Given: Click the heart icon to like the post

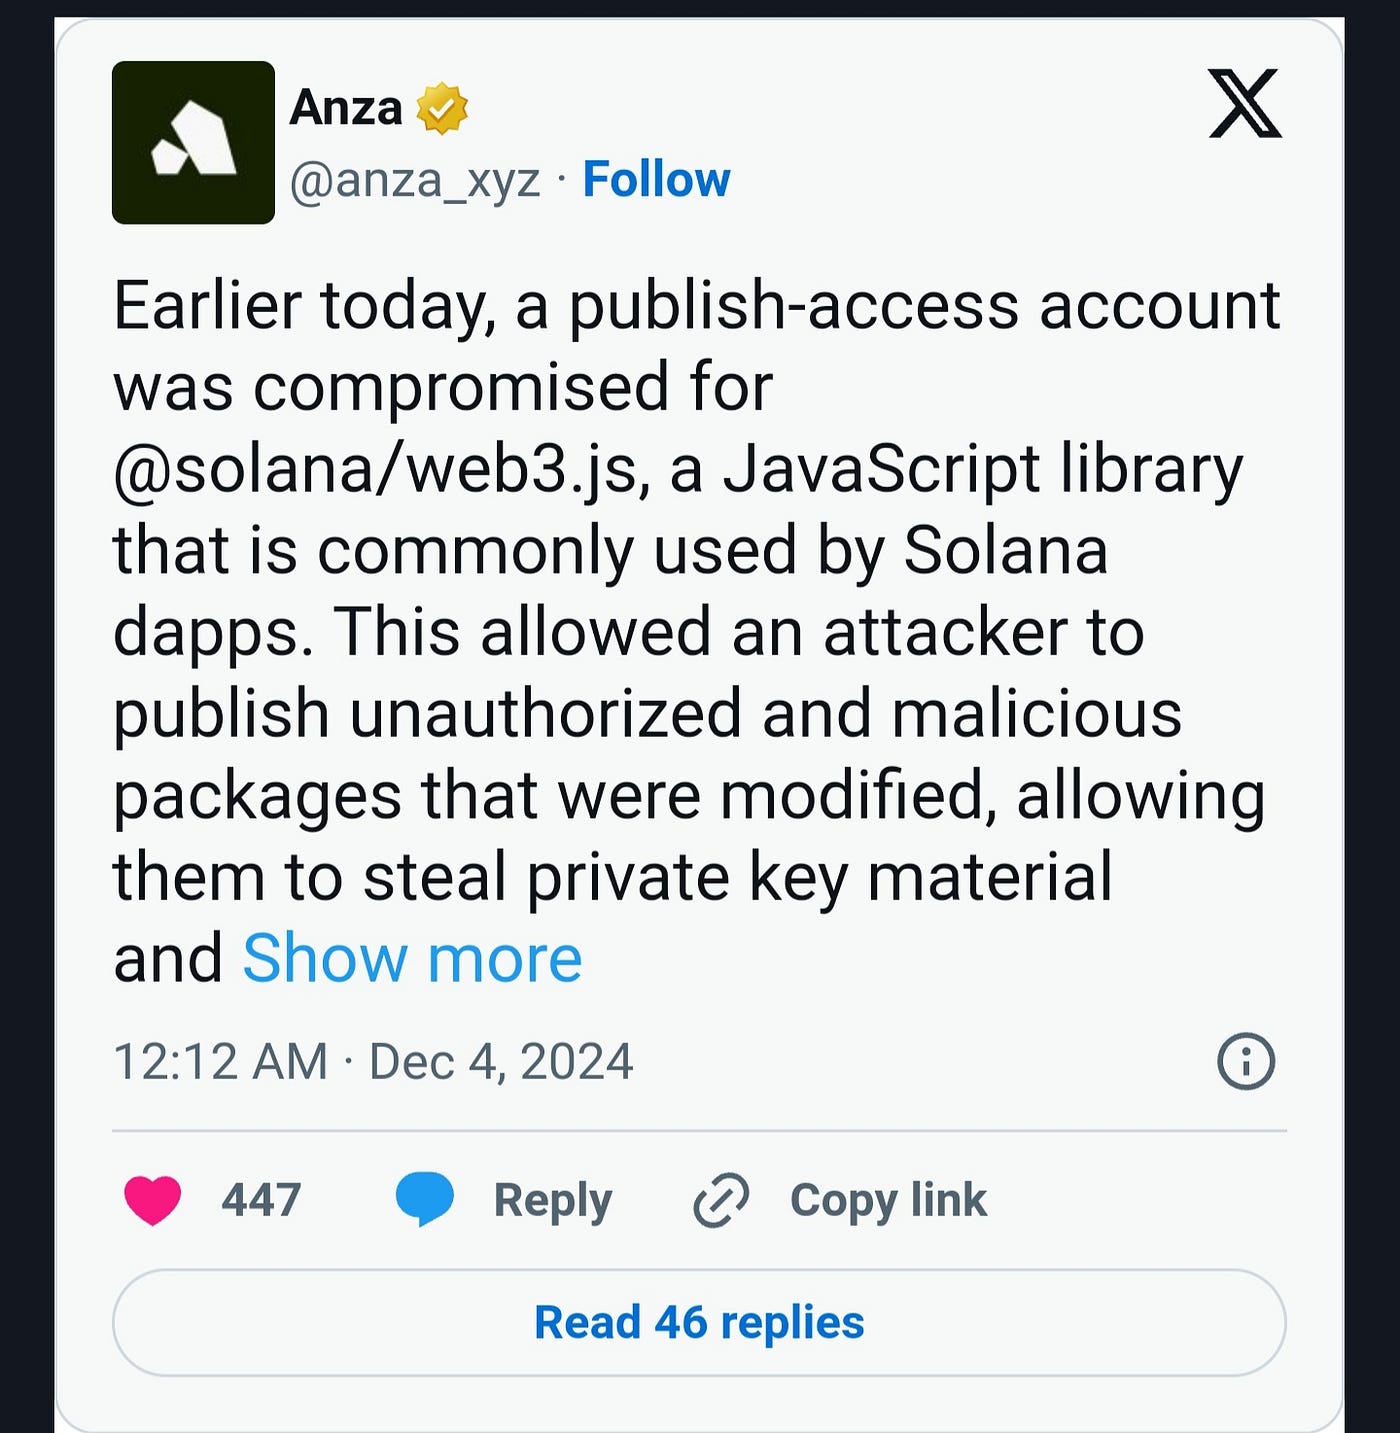Looking at the screenshot, I should click(x=152, y=1199).
